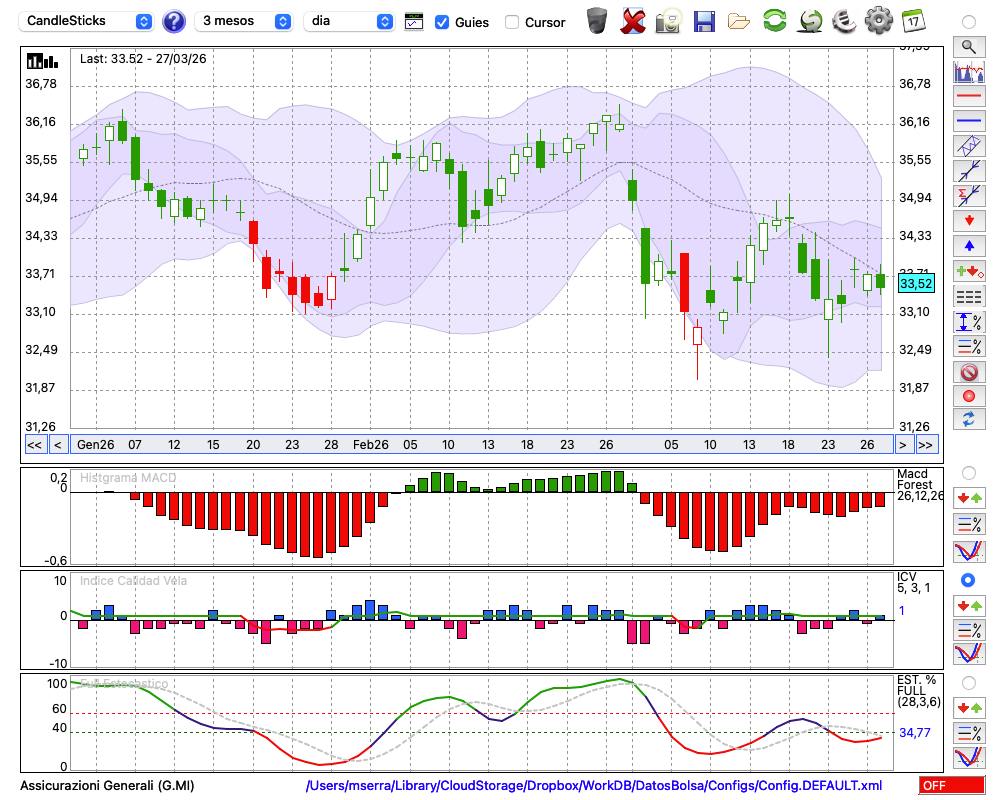
Task: Select the red horizontal line tool
Action: [969, 96]
